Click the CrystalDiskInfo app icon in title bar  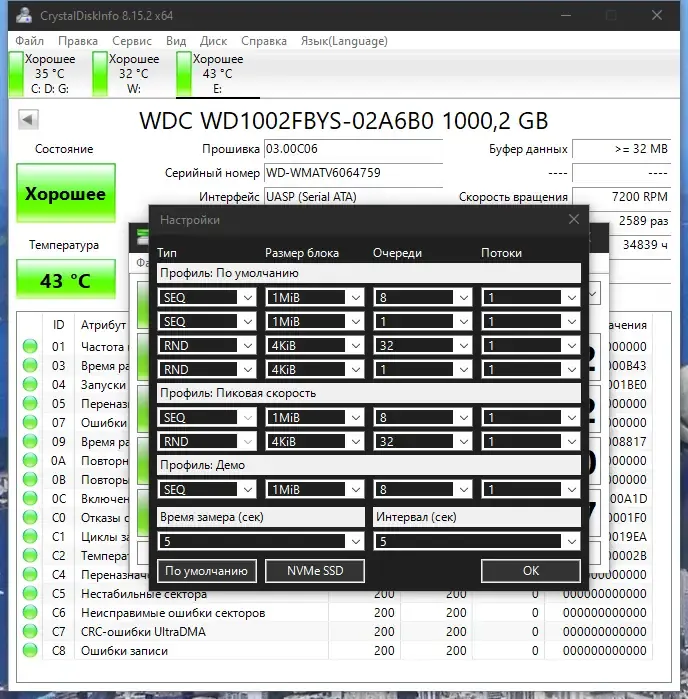(24, 15)
